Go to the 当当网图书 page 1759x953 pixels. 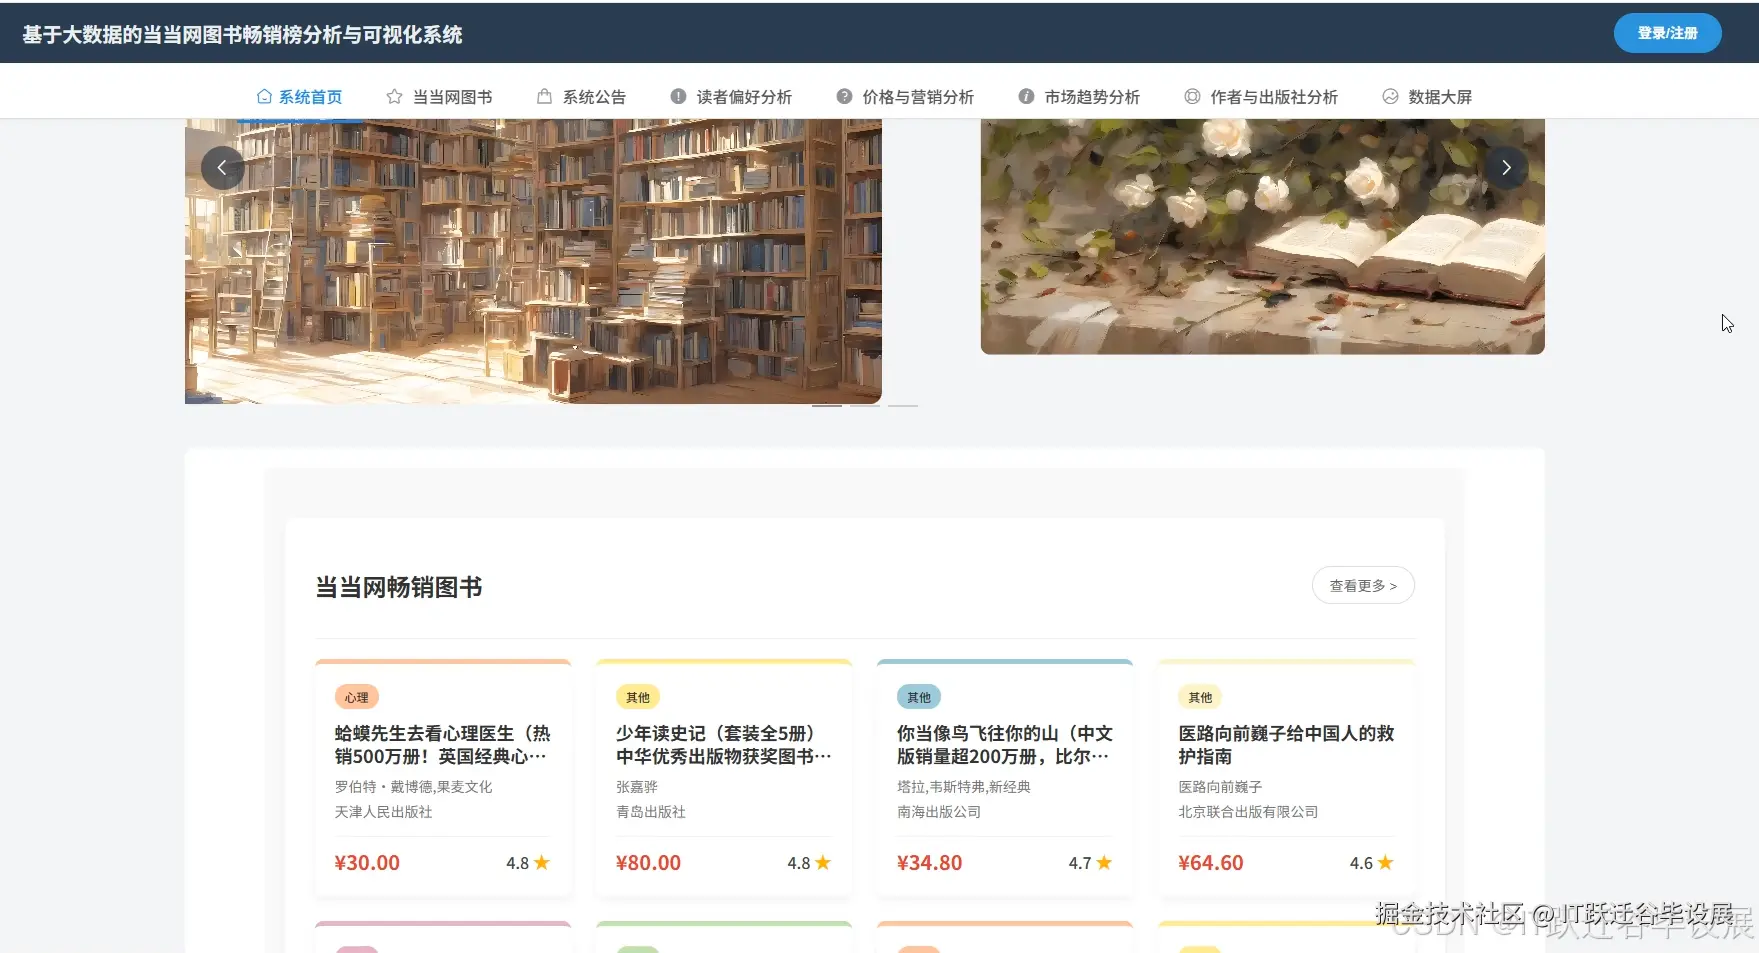click(439, 97)
